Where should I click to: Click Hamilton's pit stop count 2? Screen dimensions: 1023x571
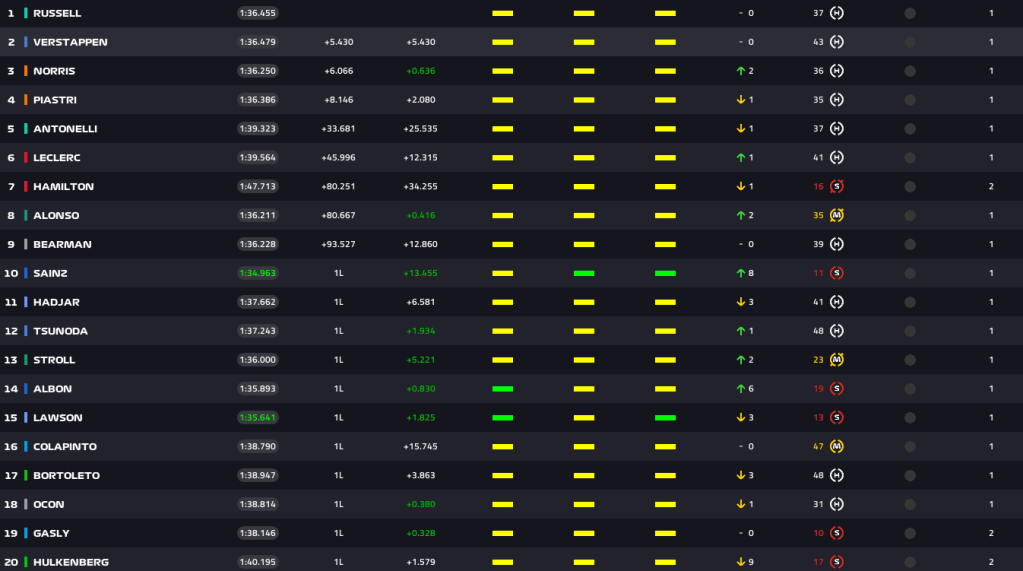[991, 187]
